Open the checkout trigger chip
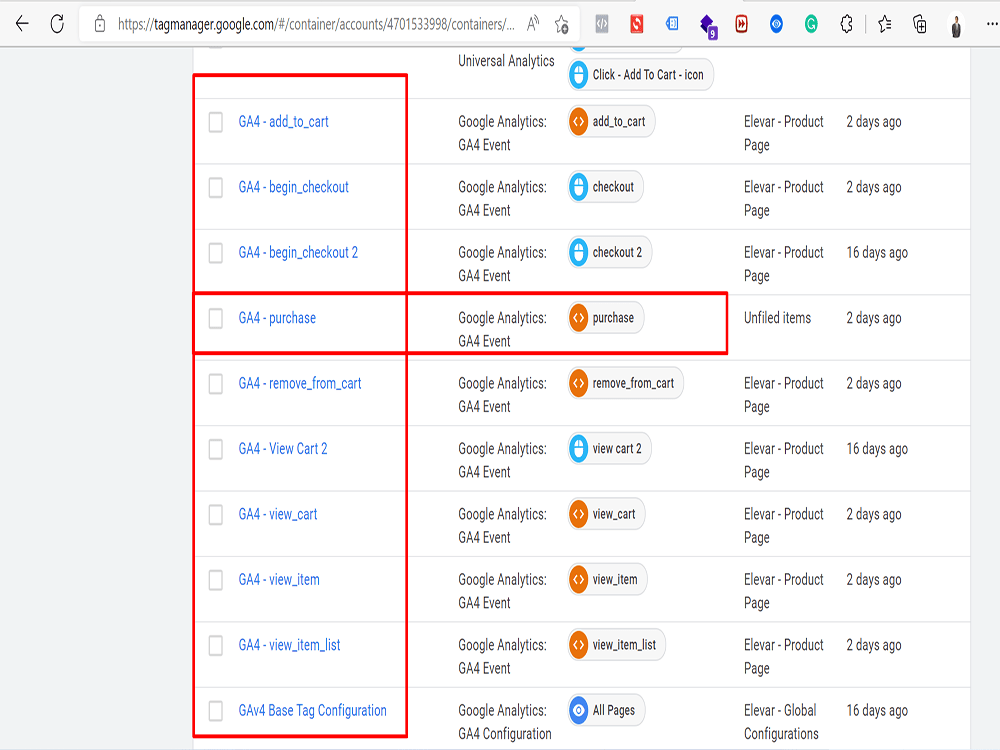 click(605, 188)
